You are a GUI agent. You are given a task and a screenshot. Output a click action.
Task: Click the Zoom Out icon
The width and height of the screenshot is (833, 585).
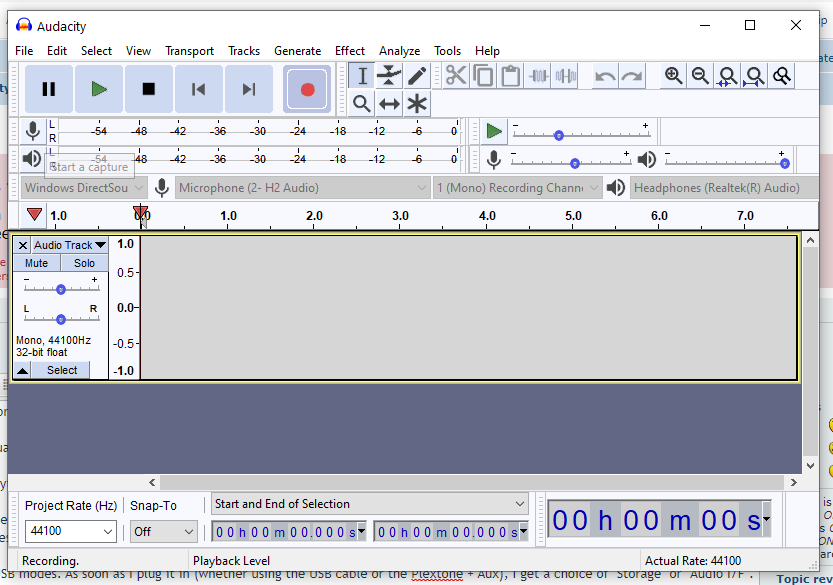700,75
